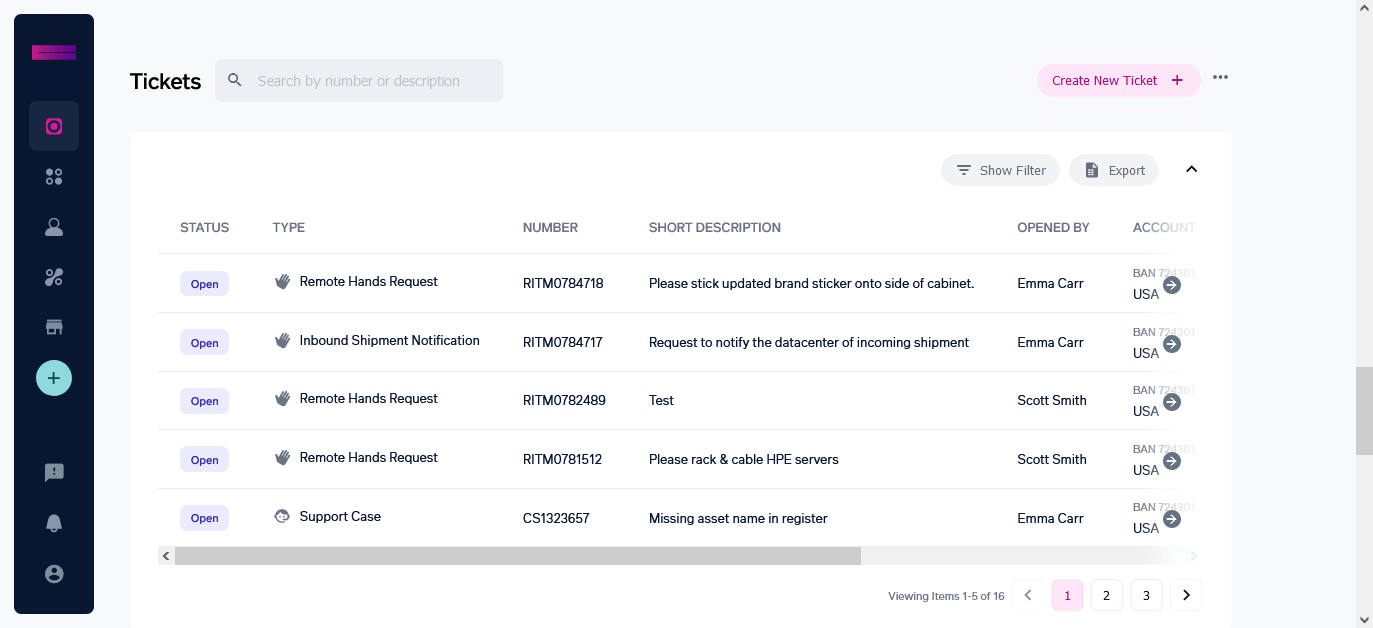
Task: Open the account avatar icon in sidebar
Action: point(54,574)
